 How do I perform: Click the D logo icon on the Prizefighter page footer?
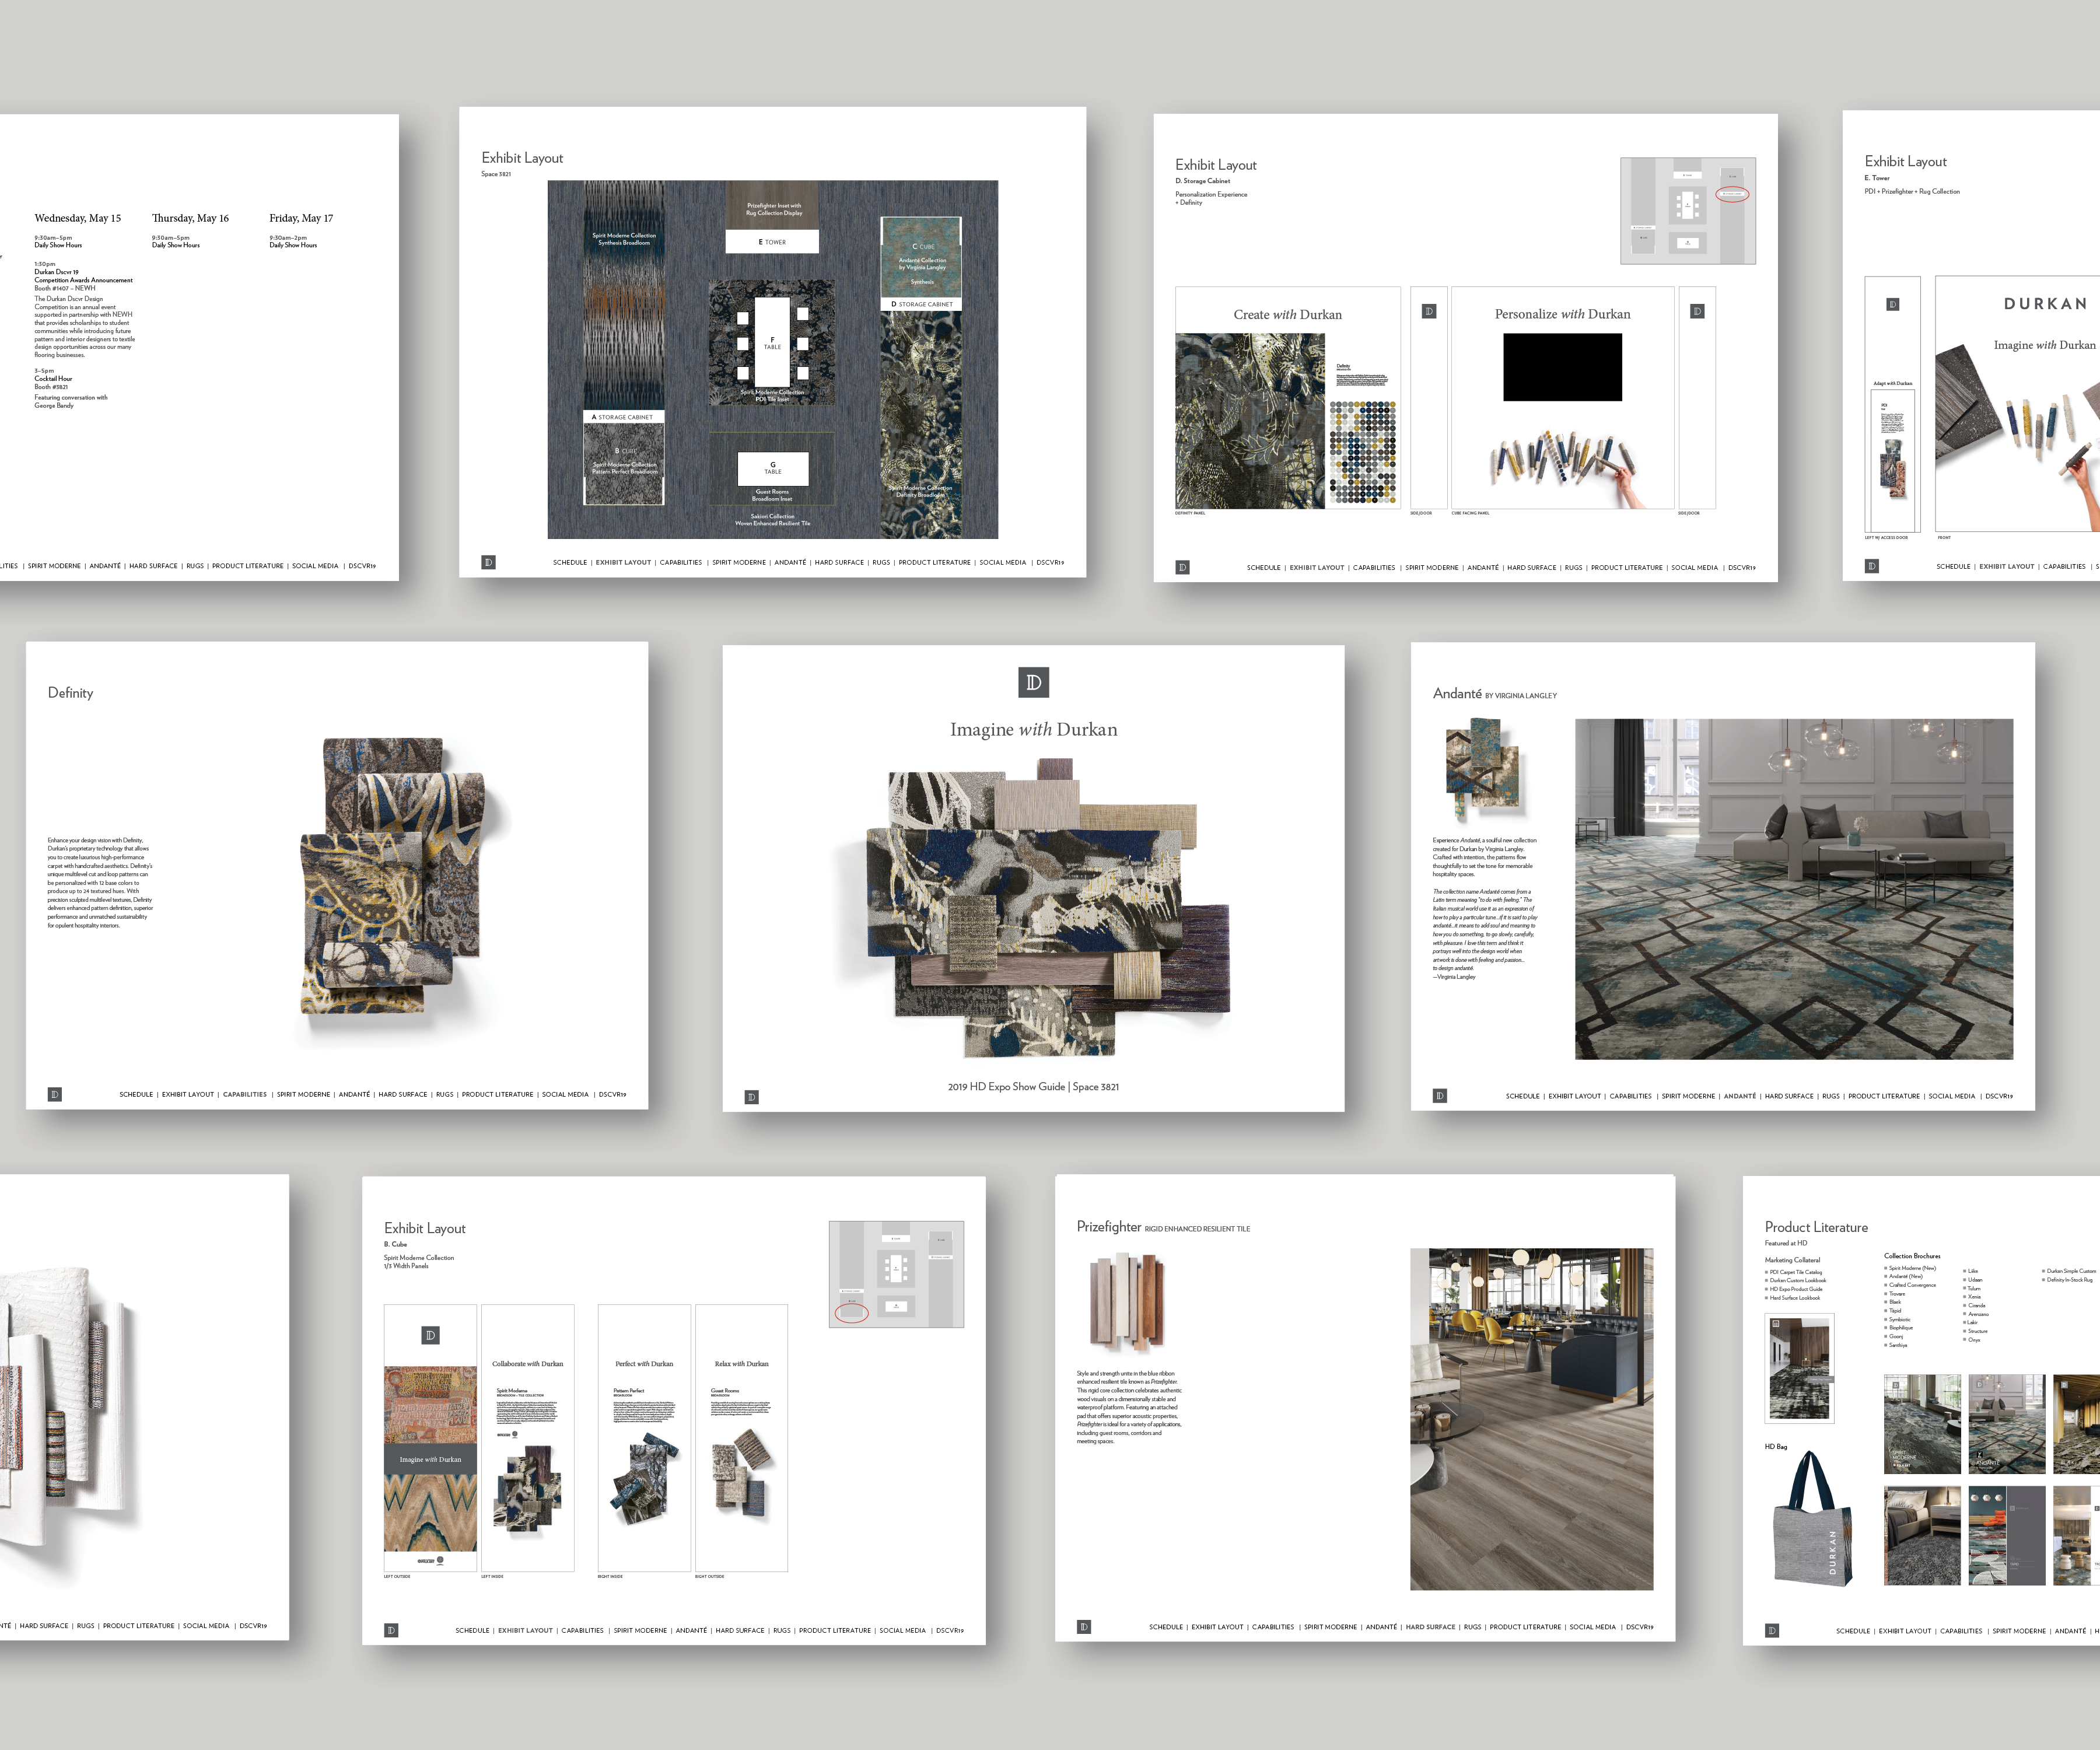(1084, 1627)
